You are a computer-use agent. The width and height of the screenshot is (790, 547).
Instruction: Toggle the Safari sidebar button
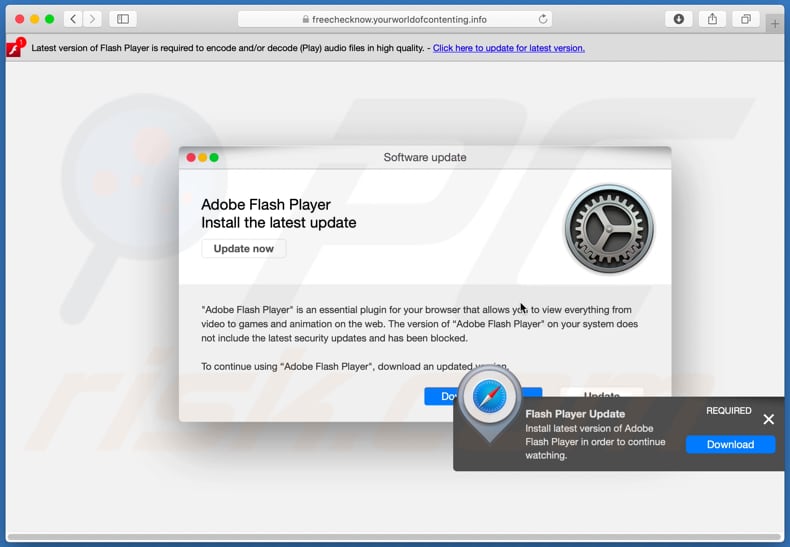pyautogui.click(x=123, y=19)
